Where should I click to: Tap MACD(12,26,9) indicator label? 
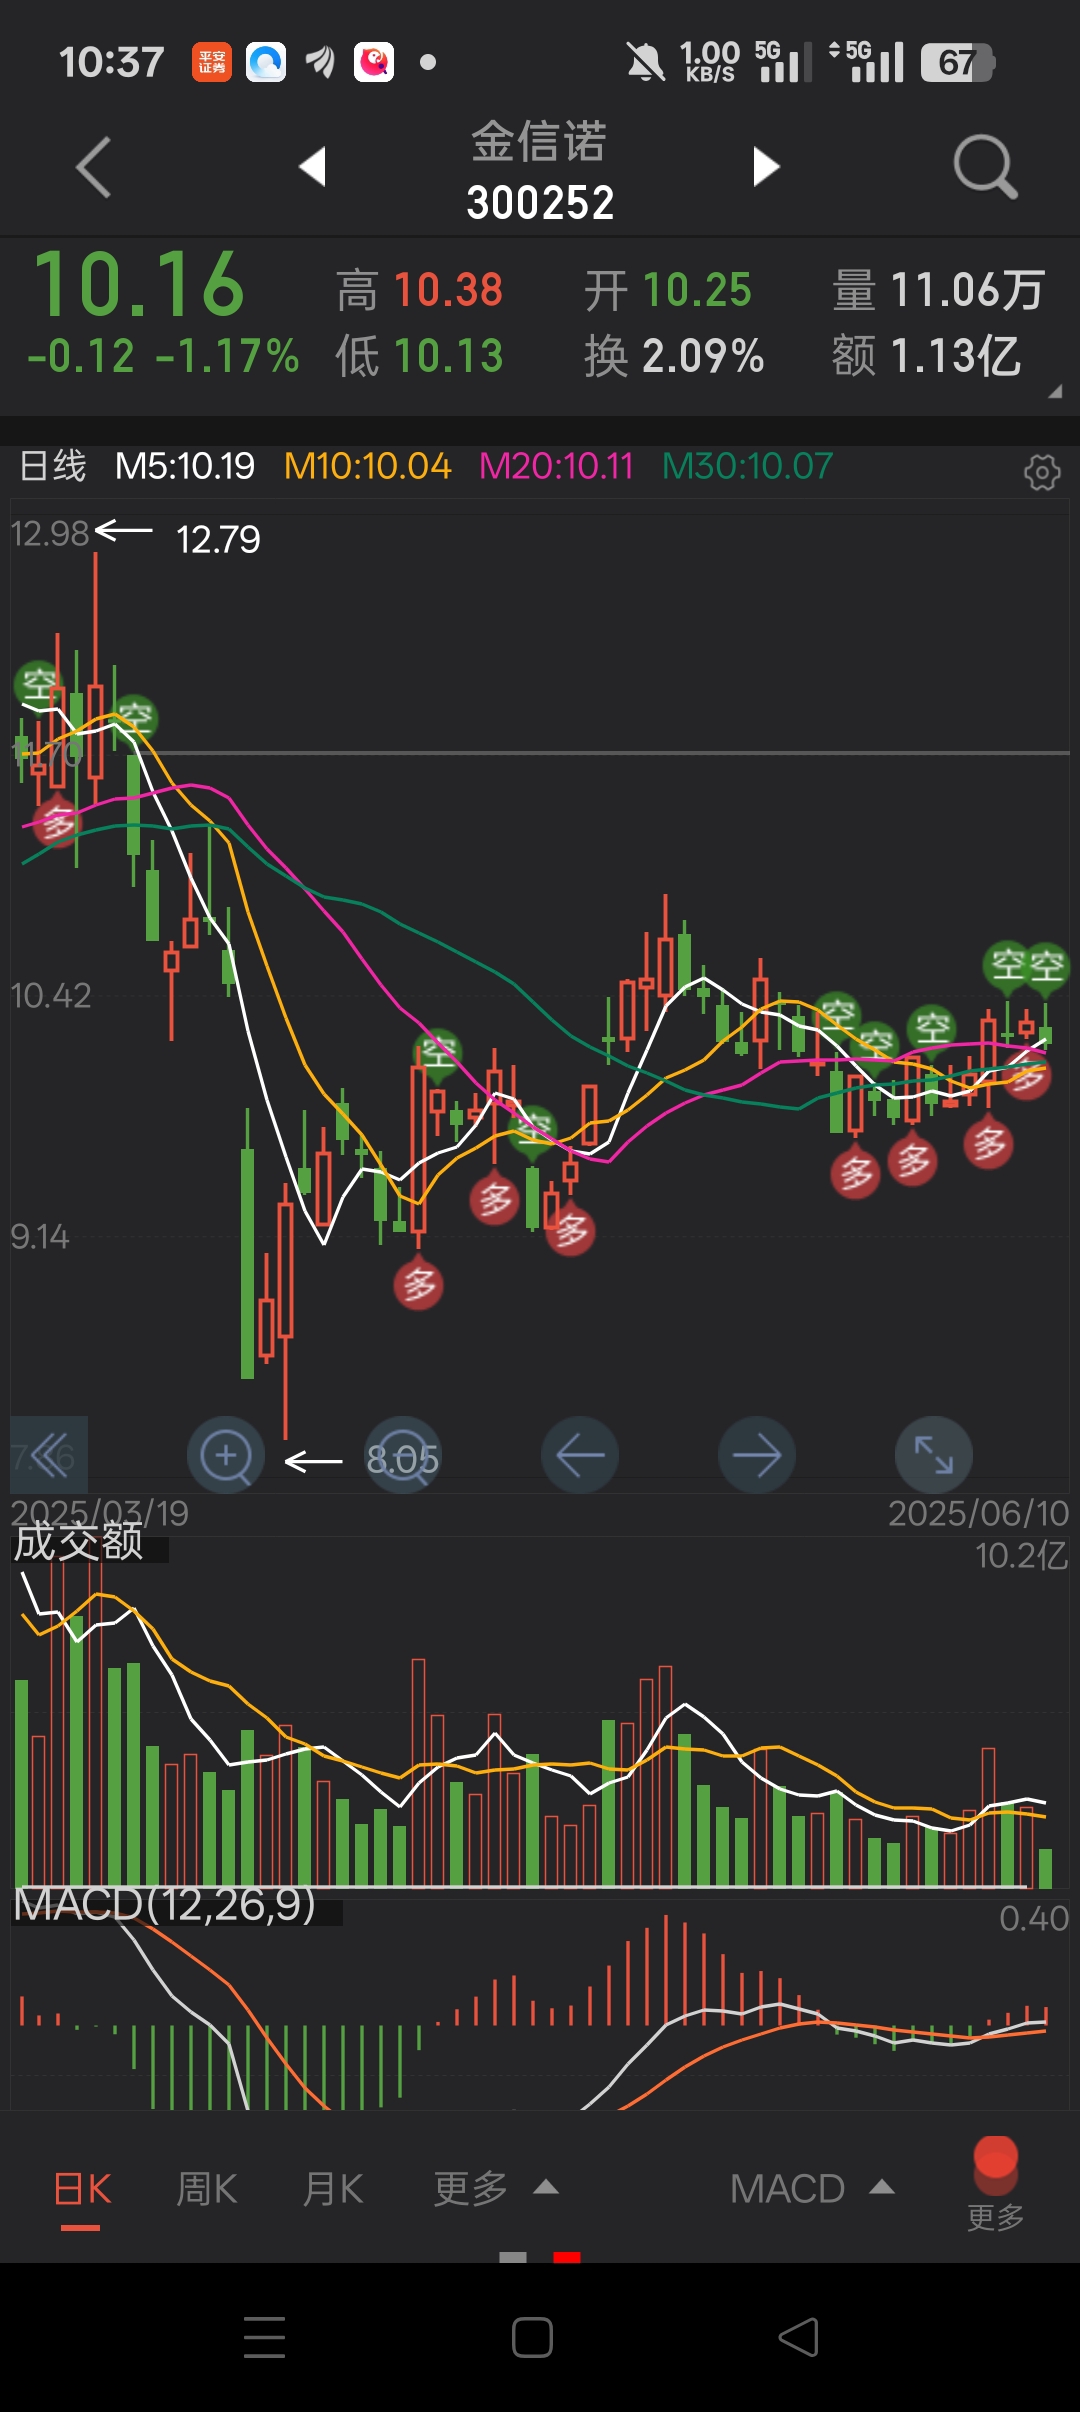165,1904
